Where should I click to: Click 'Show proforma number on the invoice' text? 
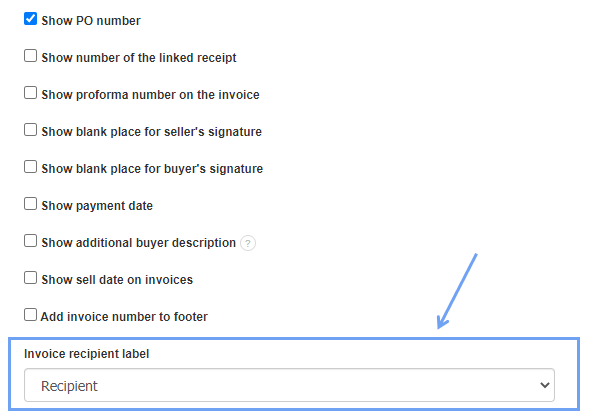click(x=150, y=95)
